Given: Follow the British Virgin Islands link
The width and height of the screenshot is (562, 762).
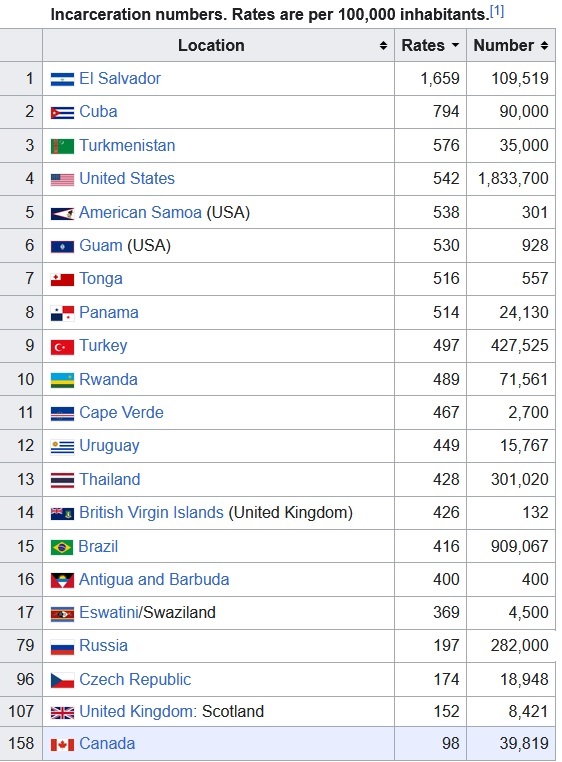Looking at the screenshot, I should (x=151, y=512).
